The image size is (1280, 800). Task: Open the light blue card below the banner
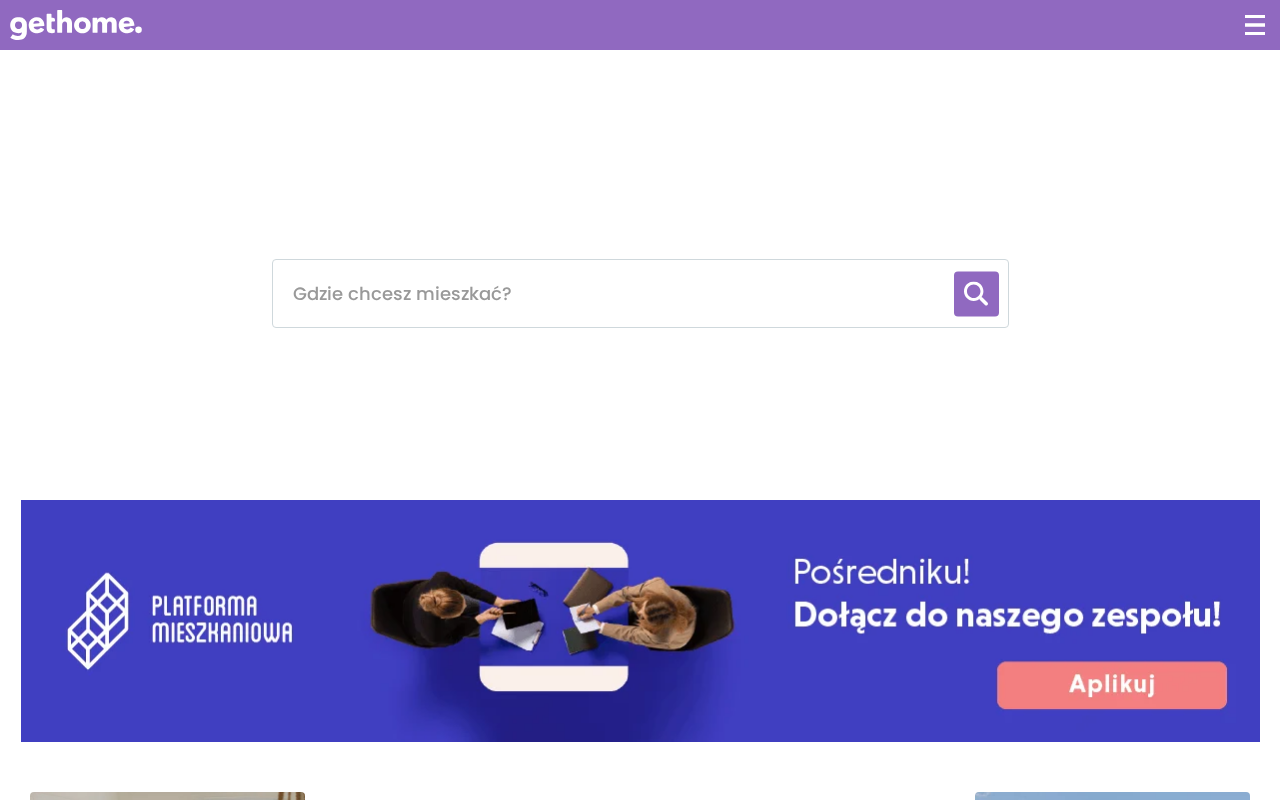[1112, 796]
